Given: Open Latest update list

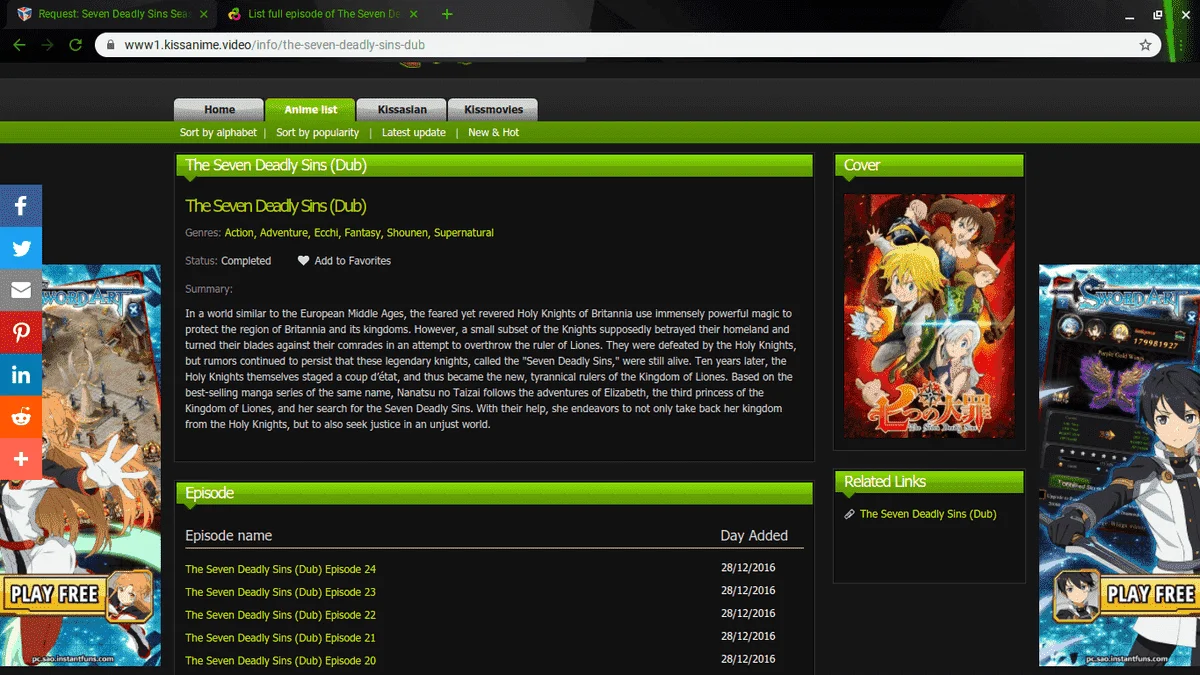Looking at the screenshot, I should (414, 132).
